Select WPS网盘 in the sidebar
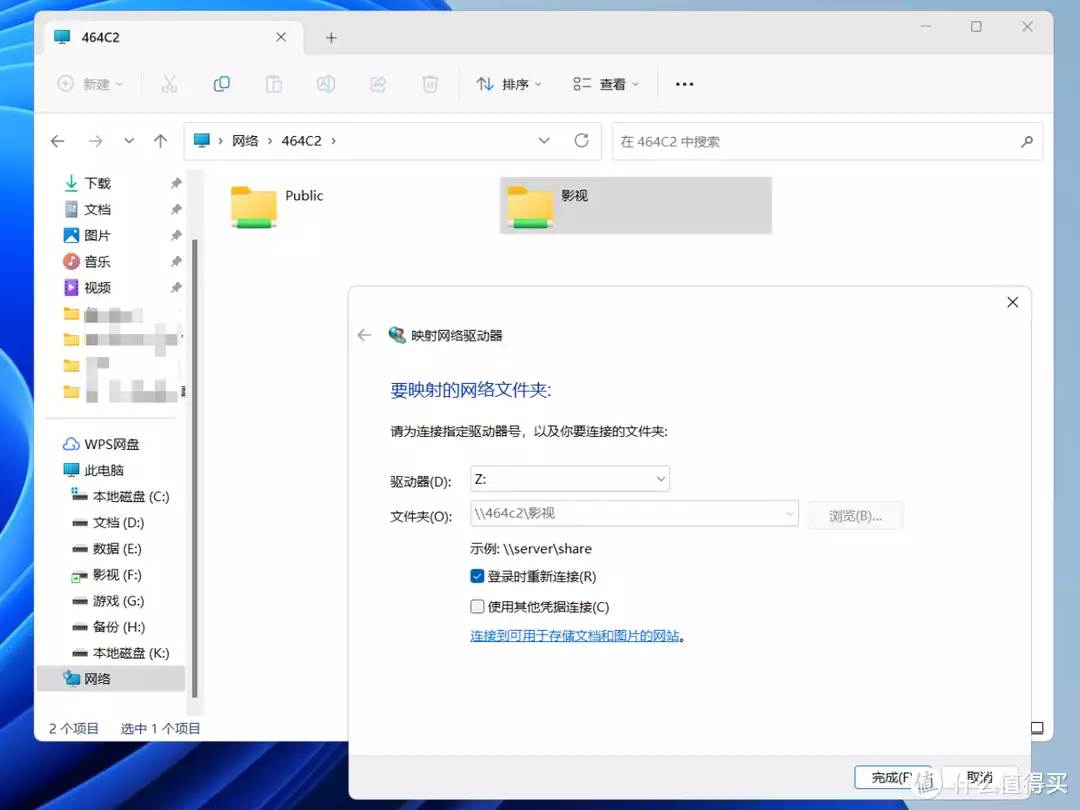 tap(112, 444)
